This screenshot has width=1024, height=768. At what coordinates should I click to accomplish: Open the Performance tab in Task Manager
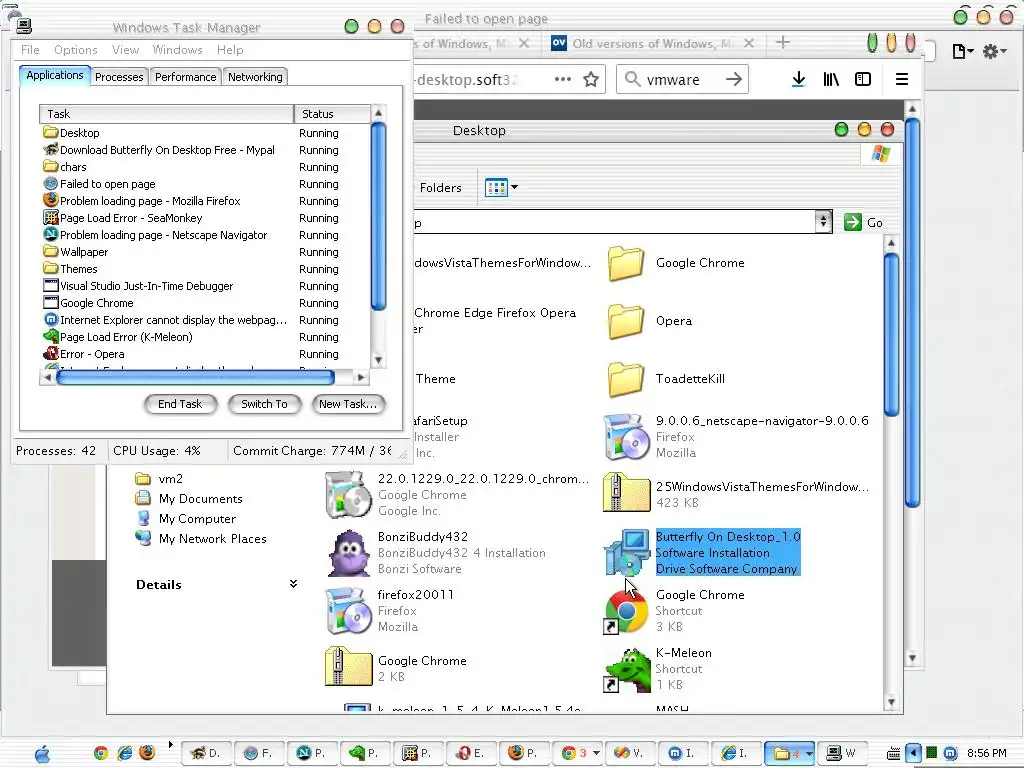click(185, 77)
